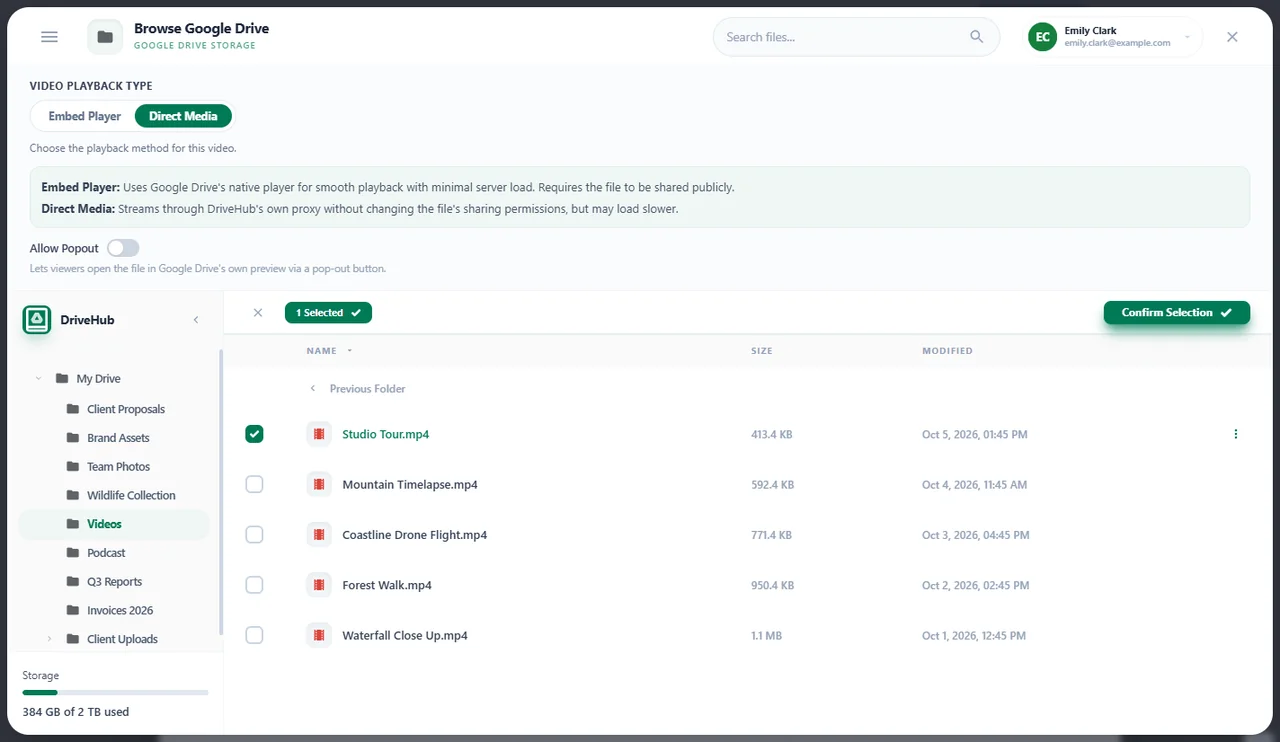Click Confirm Selection button

click(1177, 313)
